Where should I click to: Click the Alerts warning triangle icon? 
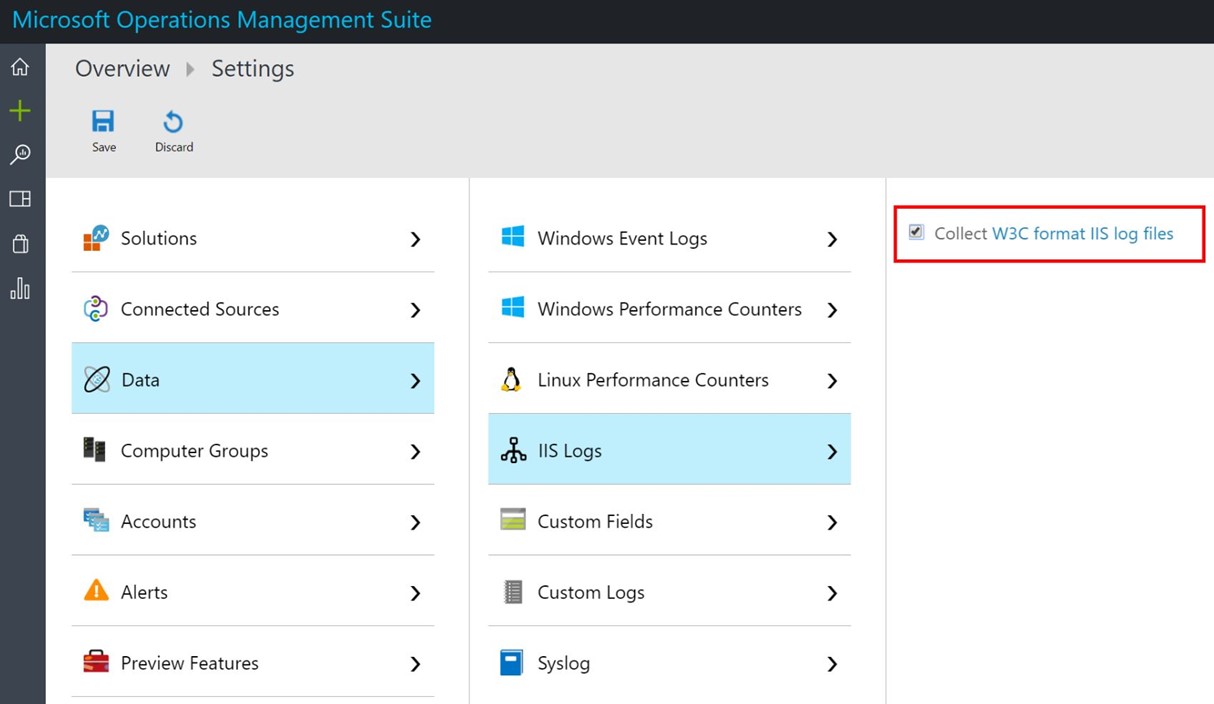tap(96, 591)
